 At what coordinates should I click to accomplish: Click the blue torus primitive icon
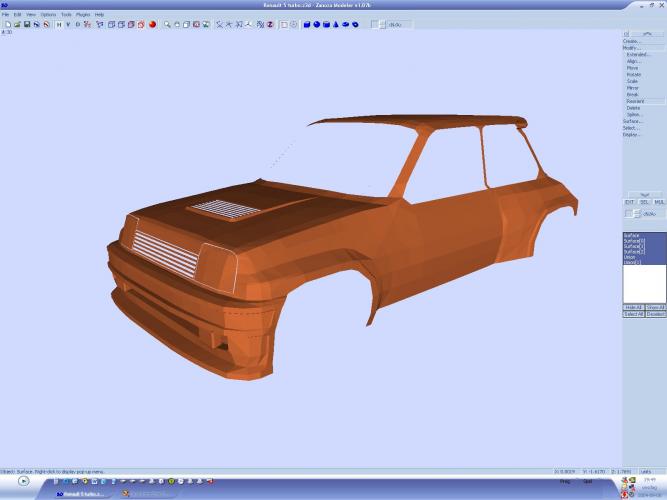[355, 24]
